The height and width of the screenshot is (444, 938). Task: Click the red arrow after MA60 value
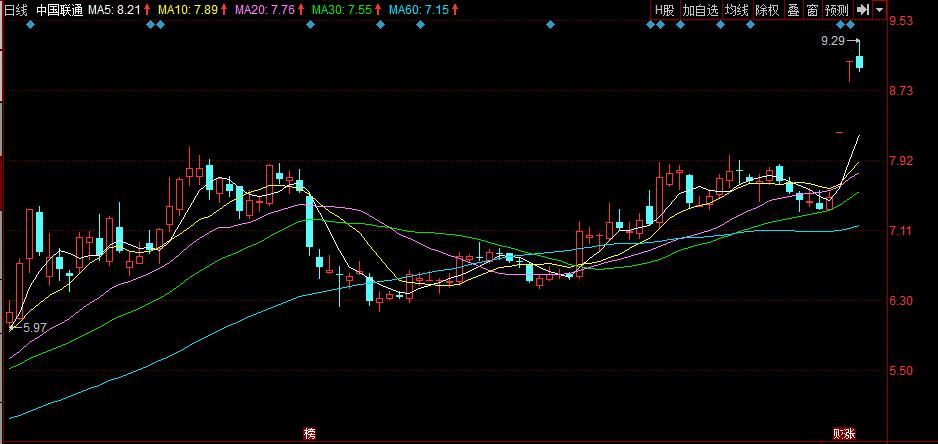click(456, 10)
